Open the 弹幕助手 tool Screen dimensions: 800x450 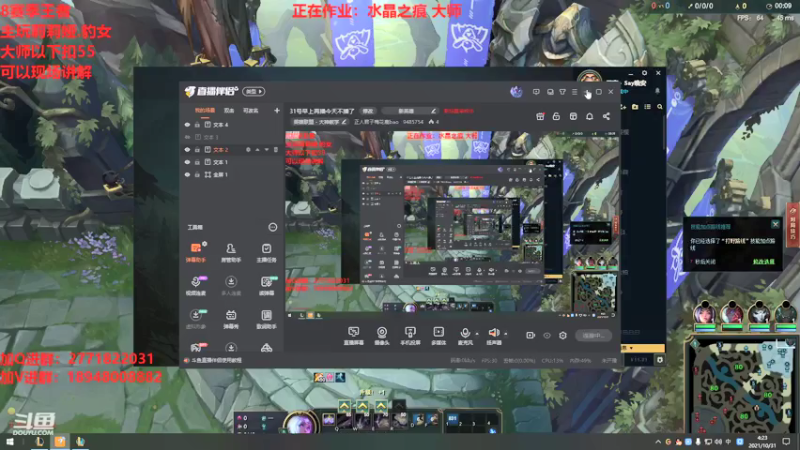click(x=196, y=252)
